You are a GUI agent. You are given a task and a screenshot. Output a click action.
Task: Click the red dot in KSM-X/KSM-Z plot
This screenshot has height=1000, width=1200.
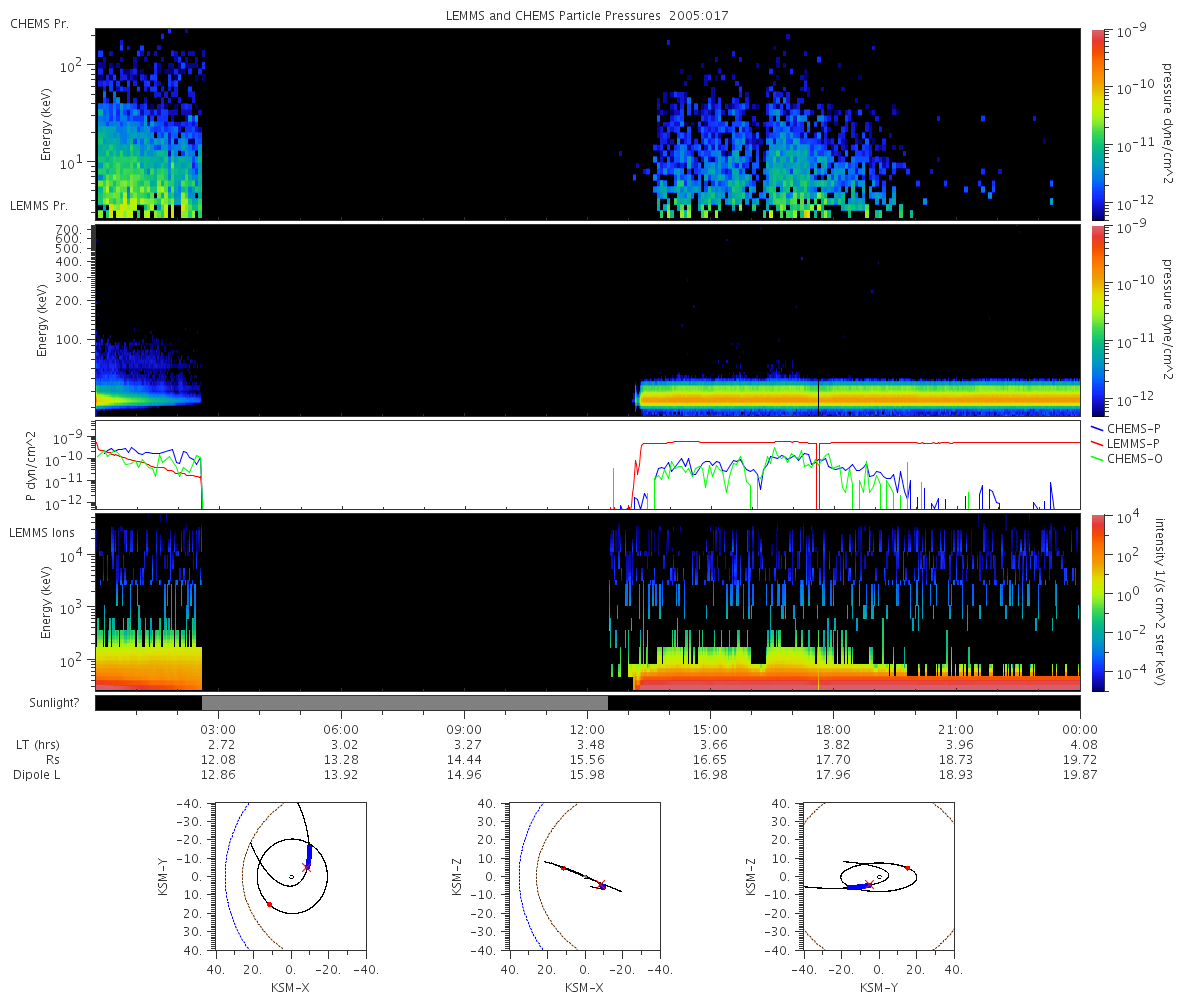click(563, 868)
